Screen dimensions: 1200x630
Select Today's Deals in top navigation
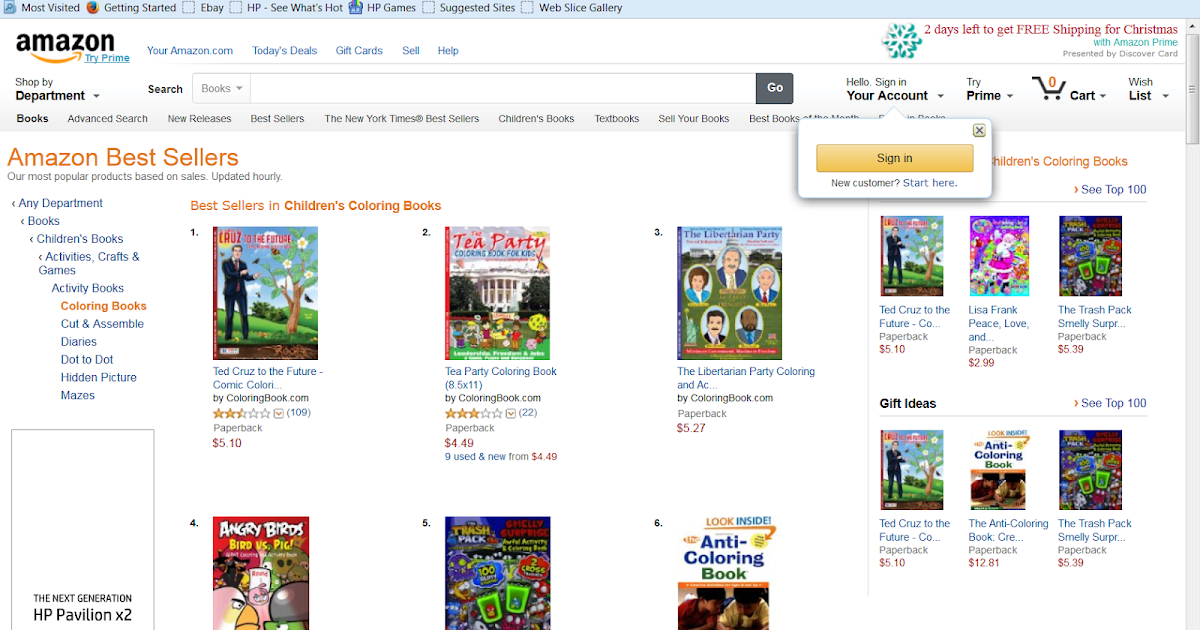click(284, 51)
